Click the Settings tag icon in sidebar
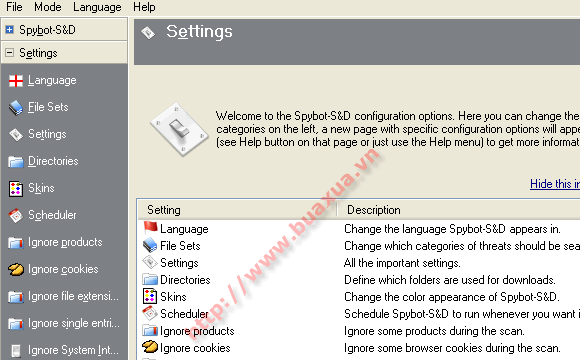Image resolution: width=580 pixels, height=360 pixels. point(16,134)
